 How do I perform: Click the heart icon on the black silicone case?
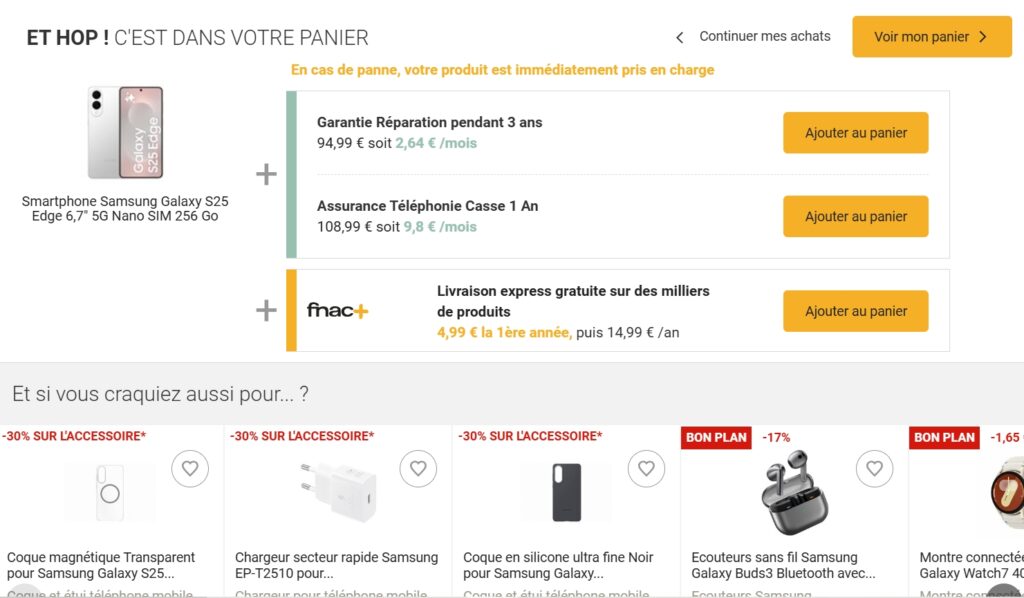(646, 468)
